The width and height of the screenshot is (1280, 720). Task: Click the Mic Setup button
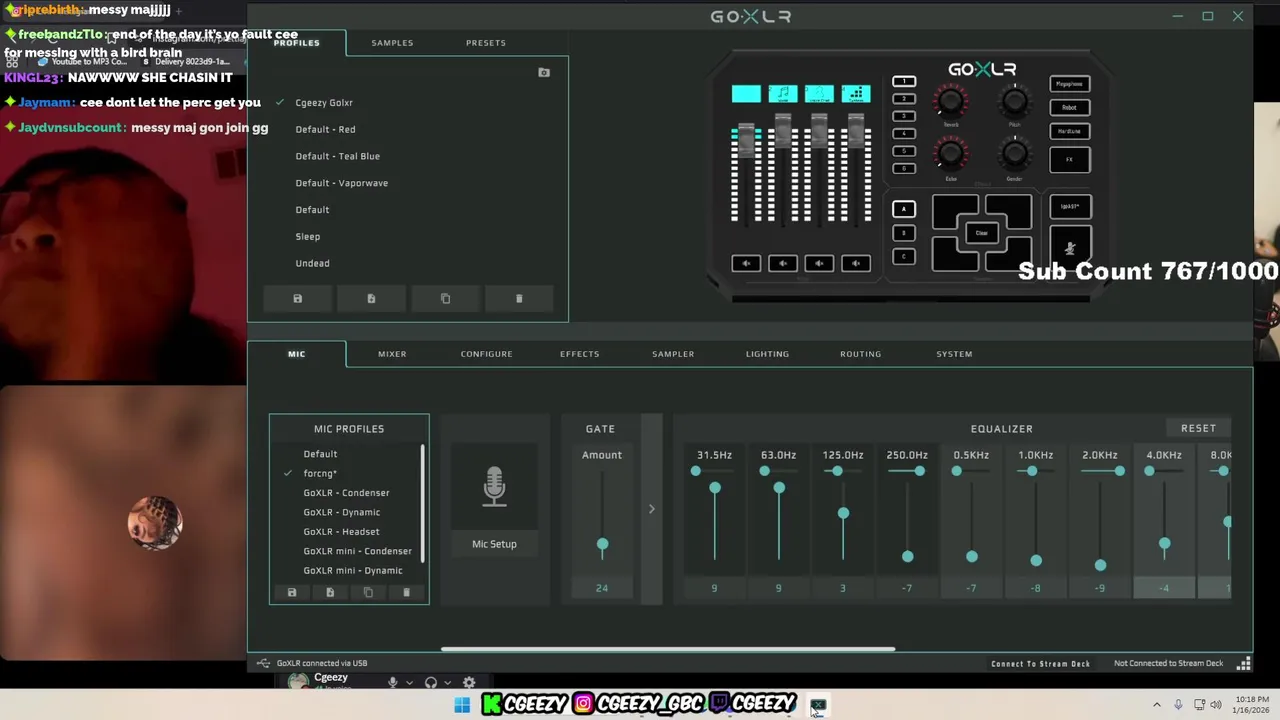[x=494, y=544]
